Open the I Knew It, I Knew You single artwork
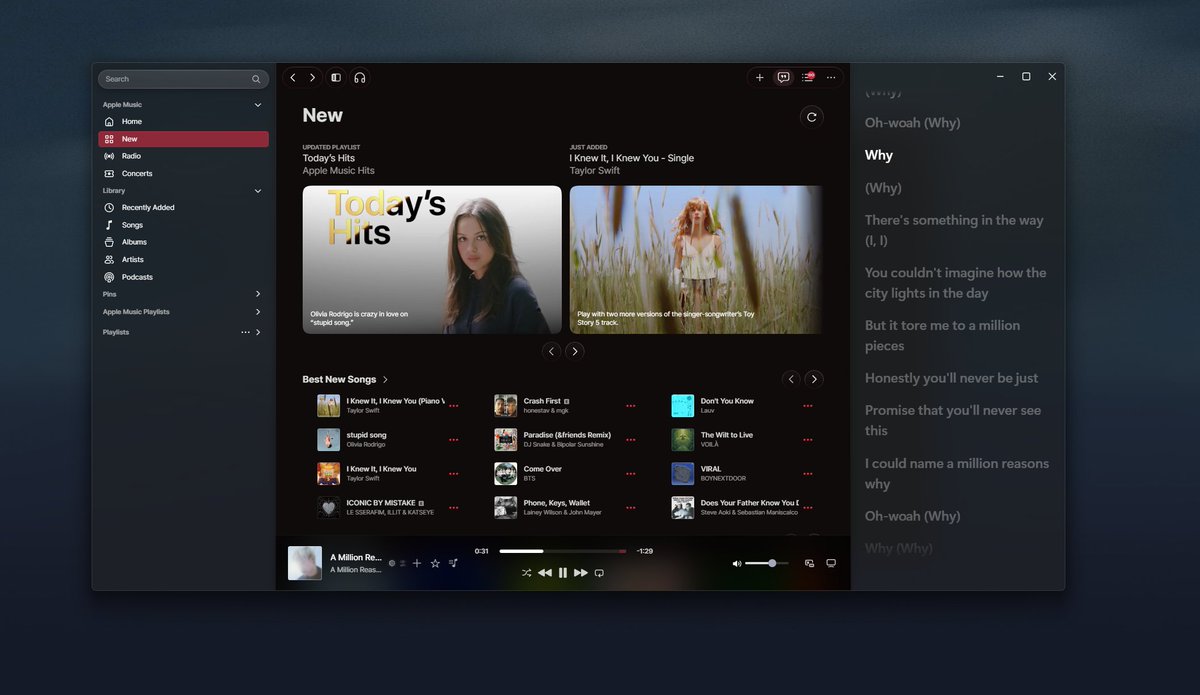1200x695 pixels. 696,260
